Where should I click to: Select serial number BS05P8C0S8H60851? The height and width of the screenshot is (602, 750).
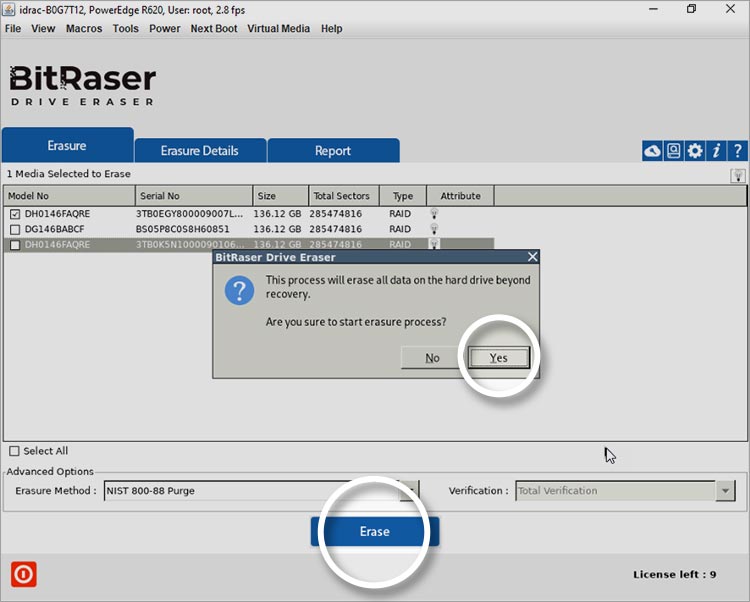click(x=182, y=229)
